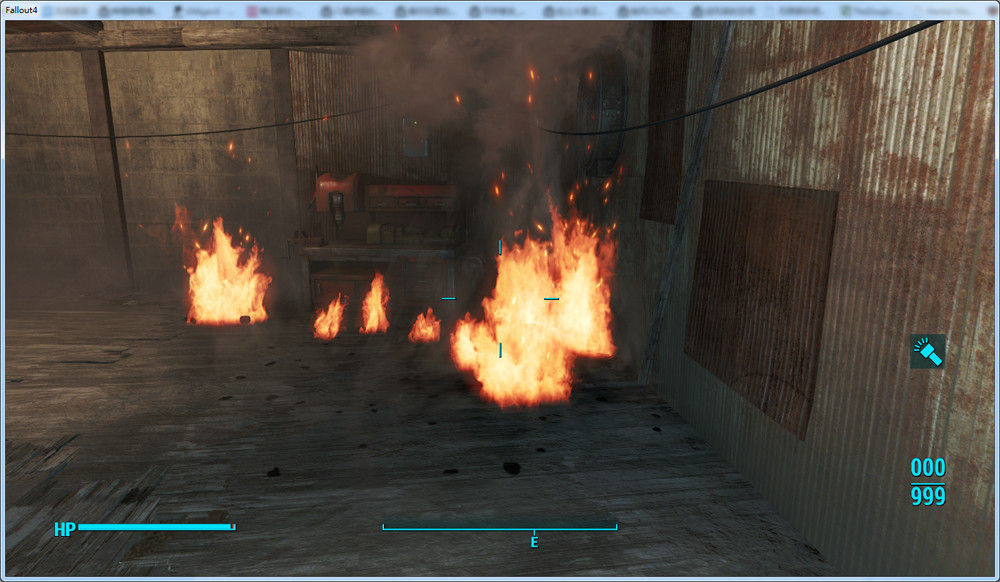1000x582 pixels.
Task: Click the HP label on the HUD
Action: click(64, 529)
